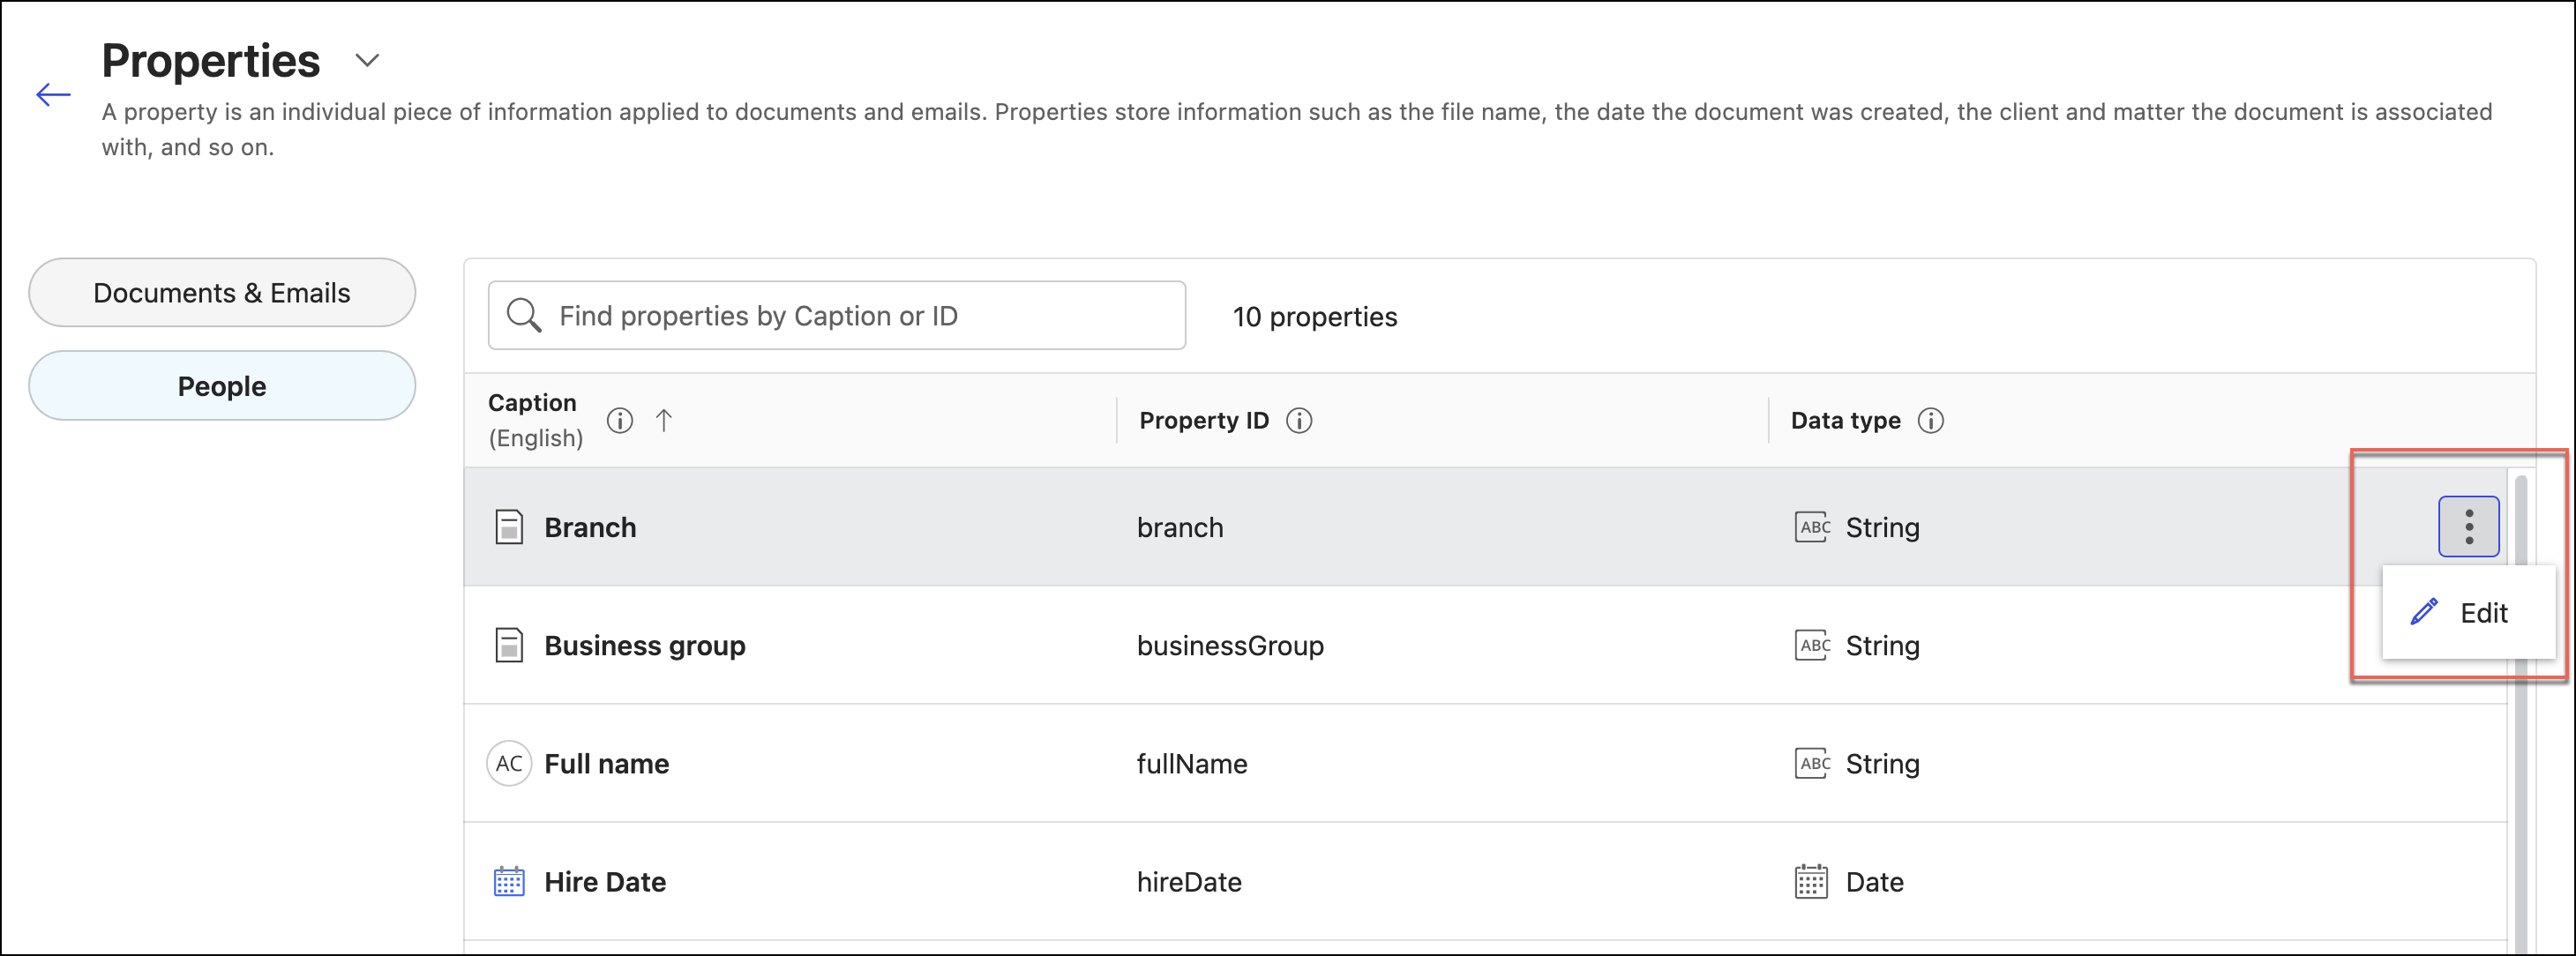
Task: Expand the Properties title dropdown chevron
Action: point(367,61)
